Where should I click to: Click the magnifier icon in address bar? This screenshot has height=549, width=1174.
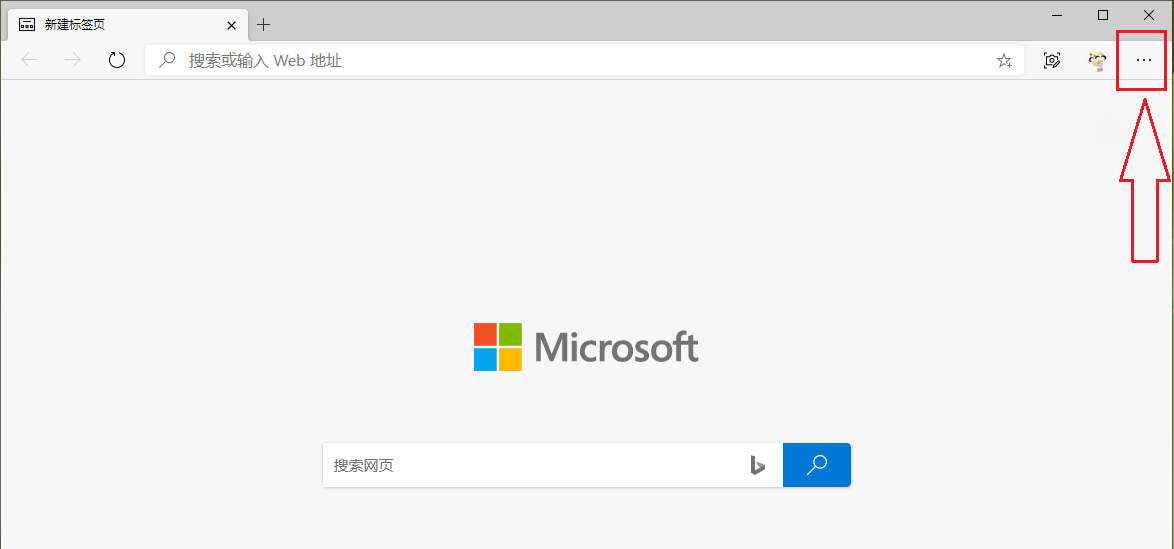(168, 60)
